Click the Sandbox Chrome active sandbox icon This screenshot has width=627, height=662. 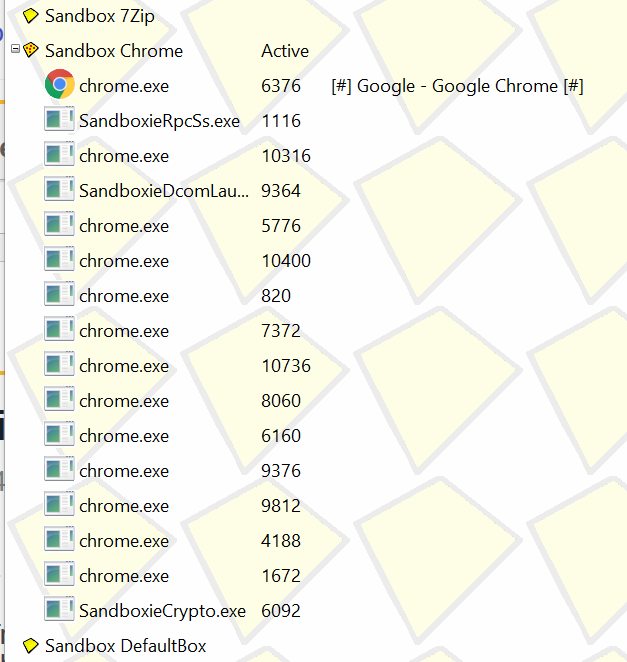pyautogui.click(x=30, y=50)
